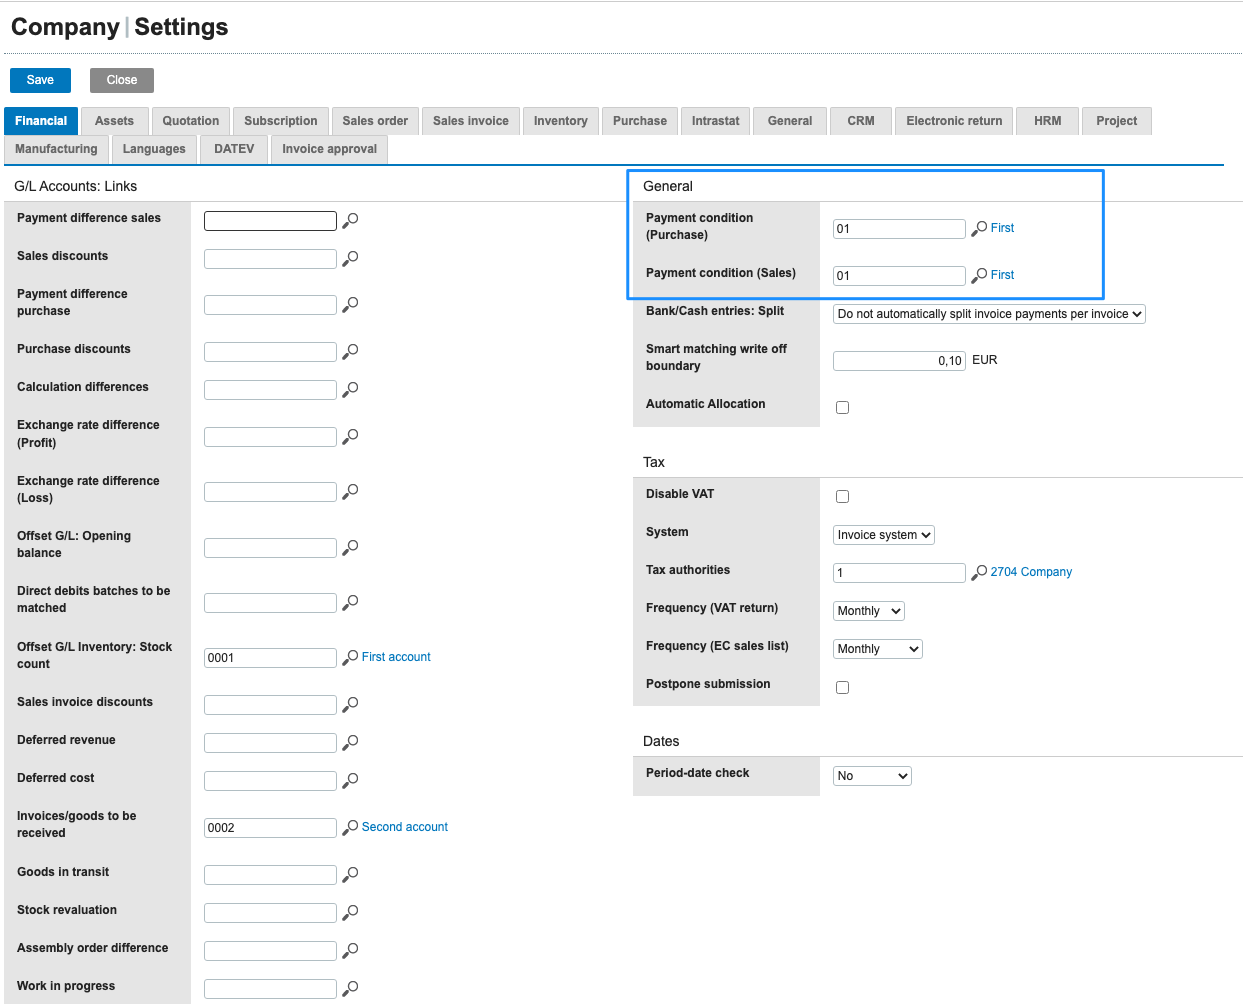The height and width of the screenshot is (1004, 1243).
Task: Open lookup for Sales discounts account
Action: [350, 258]
